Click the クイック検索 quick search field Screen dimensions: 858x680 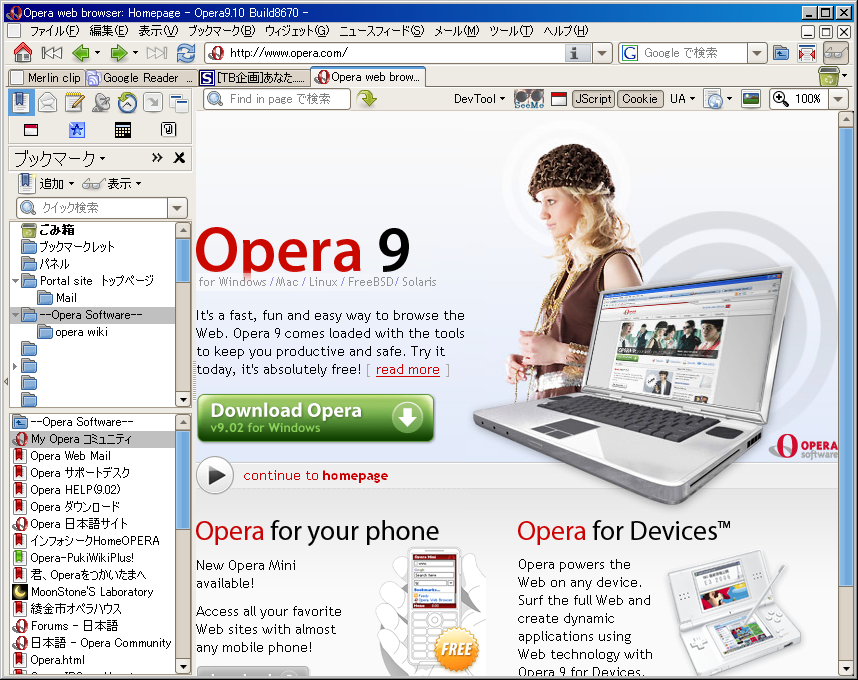(x=92, y=208)
